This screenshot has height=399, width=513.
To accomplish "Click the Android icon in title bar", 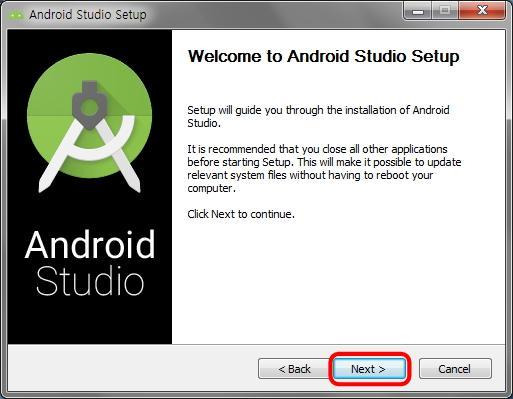I will pos(16,15).
